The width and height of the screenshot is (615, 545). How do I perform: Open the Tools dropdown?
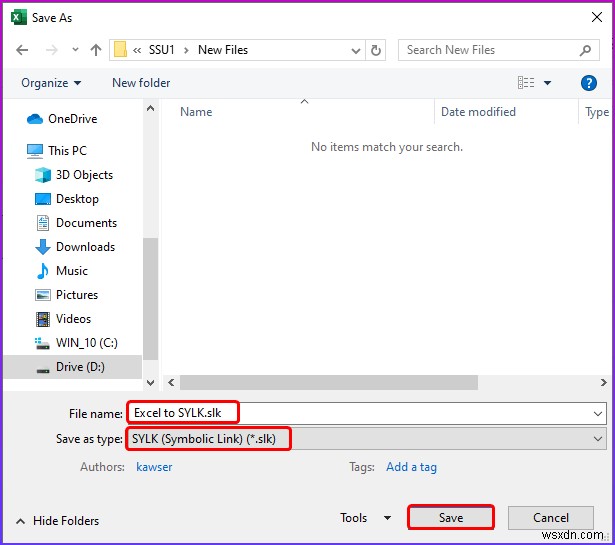[366, 518]
